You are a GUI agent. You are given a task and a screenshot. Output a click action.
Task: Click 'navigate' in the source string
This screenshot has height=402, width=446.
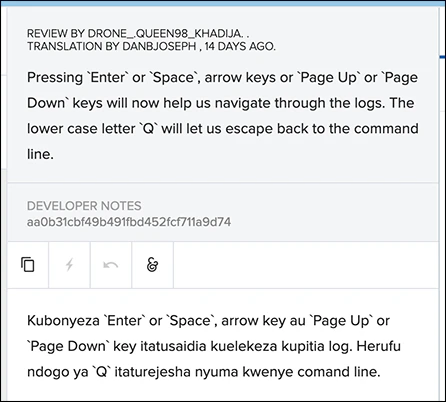point(243,103)
